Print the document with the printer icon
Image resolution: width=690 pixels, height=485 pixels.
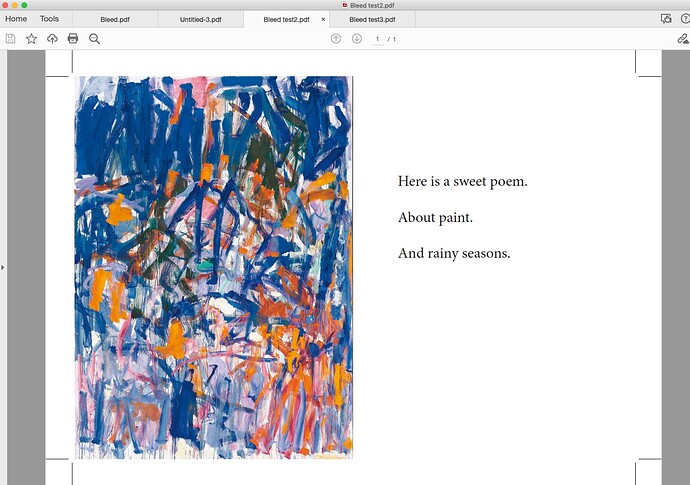(73, 38)
